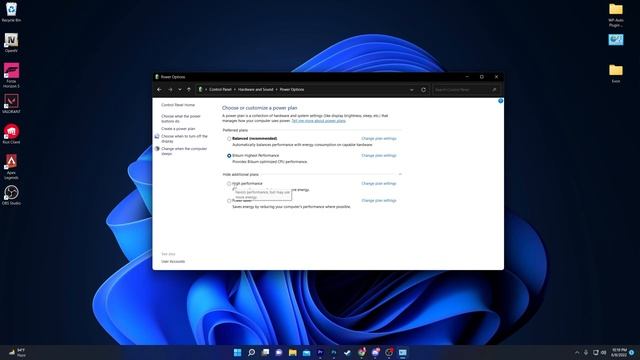Select the Balanced (recommended) power plan
Screen dimensions: 640x360
tap(229, 139)
